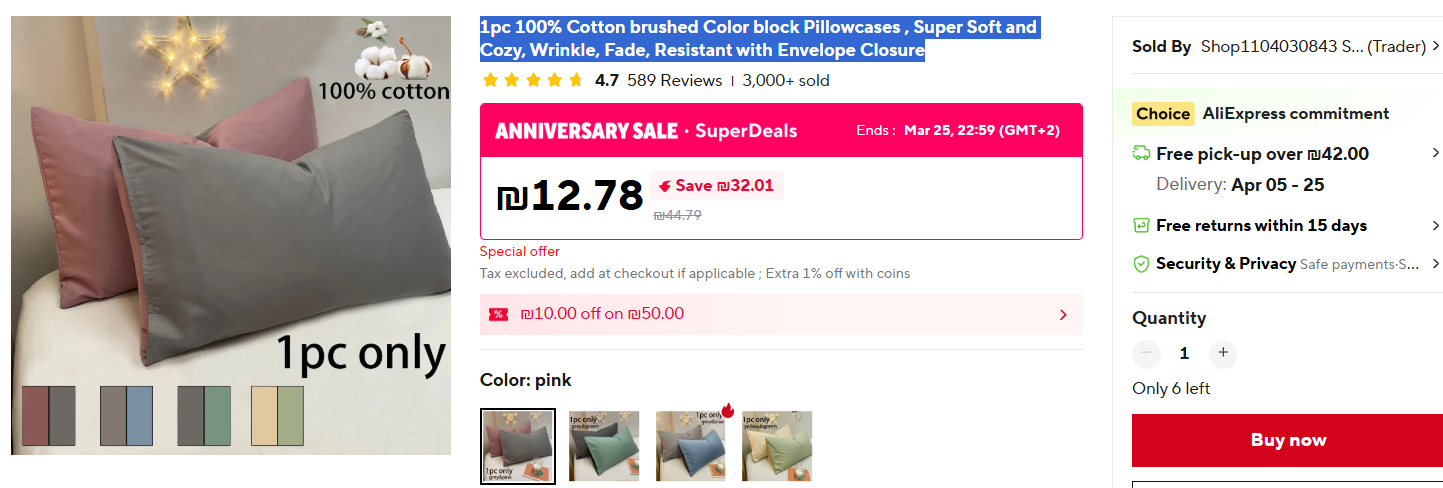Screen dimensions: 1443x488
Task: Select the grey and green pillowcase option
Action: point(604,446)
